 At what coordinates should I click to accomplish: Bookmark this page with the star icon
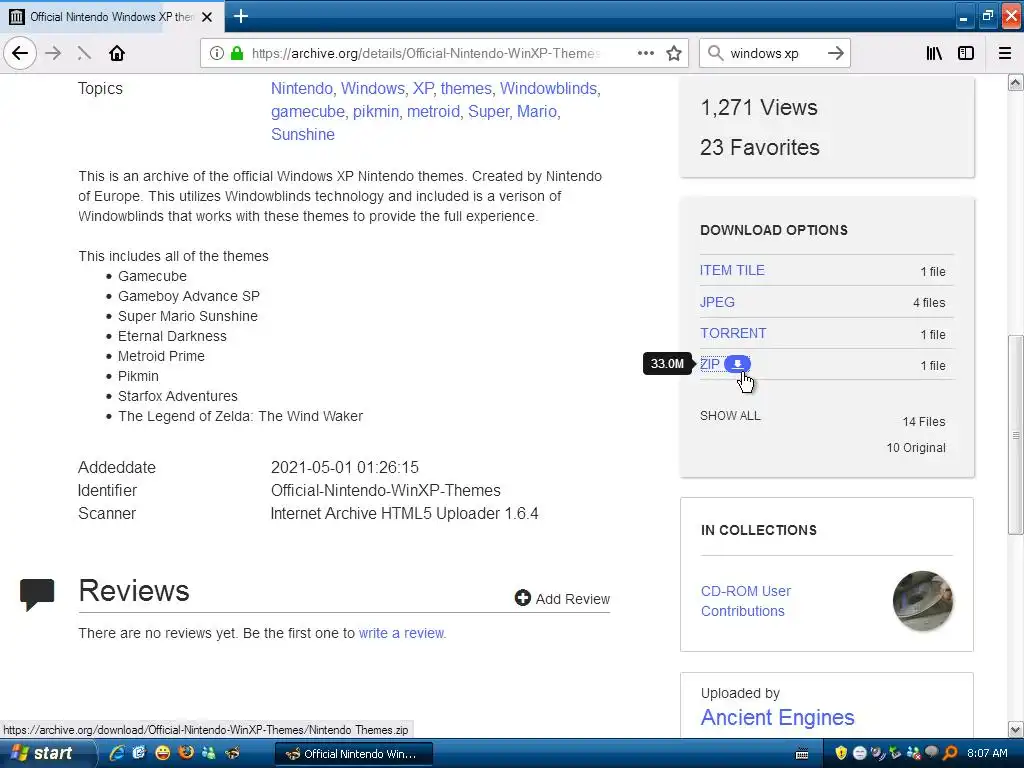(674, 54)
